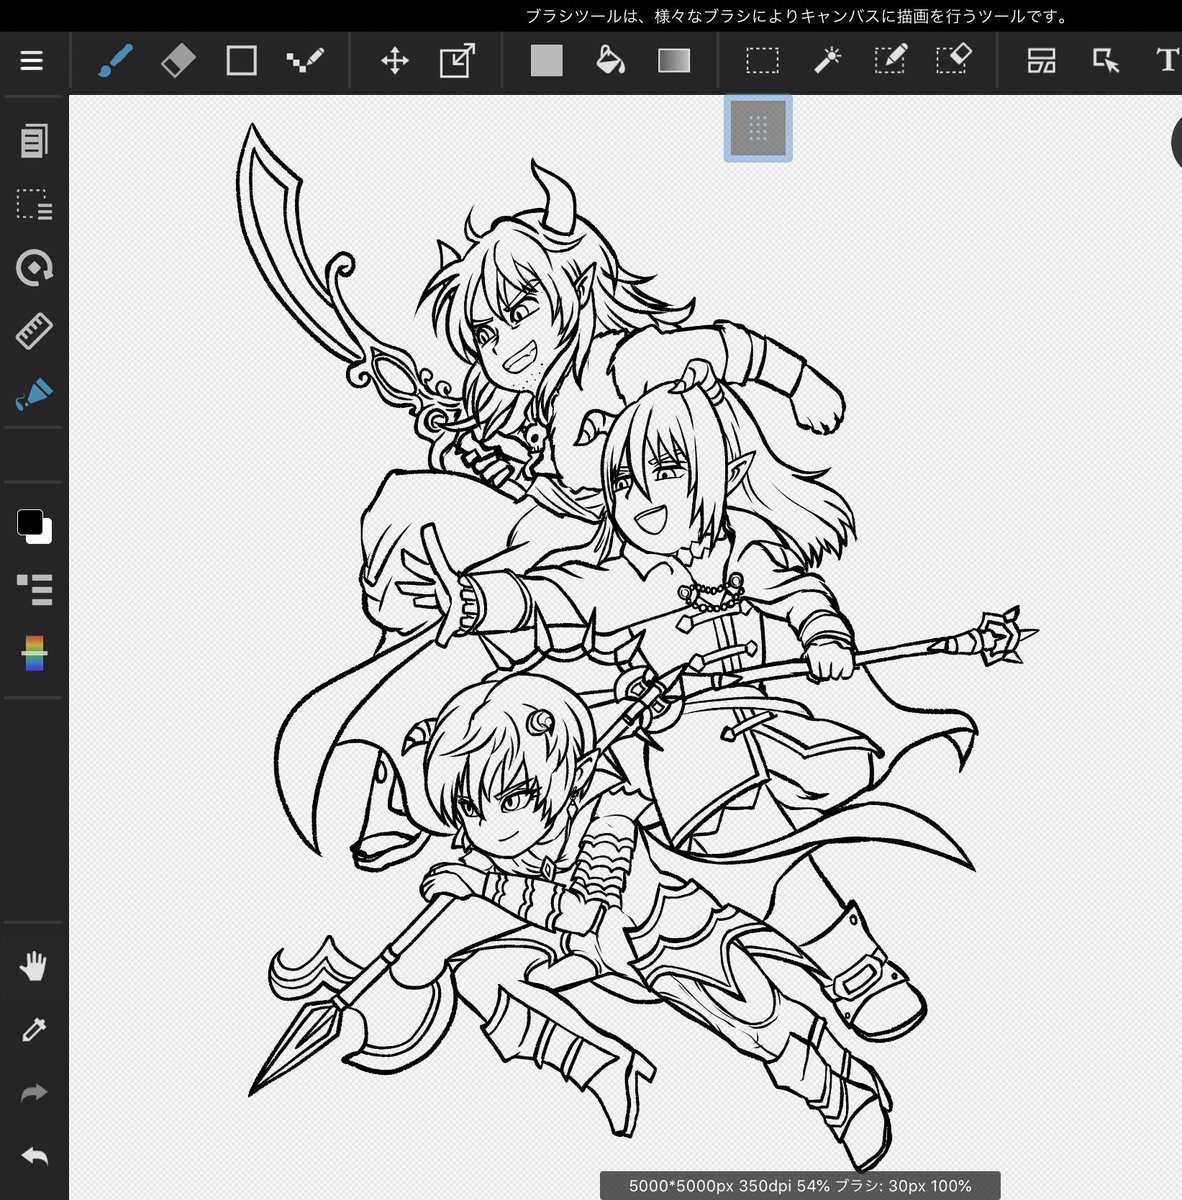Image resolution: width=1182 pixels, height=1200 pixels.
Task: Open the Transform tool
Action: [x=457, y=61]
